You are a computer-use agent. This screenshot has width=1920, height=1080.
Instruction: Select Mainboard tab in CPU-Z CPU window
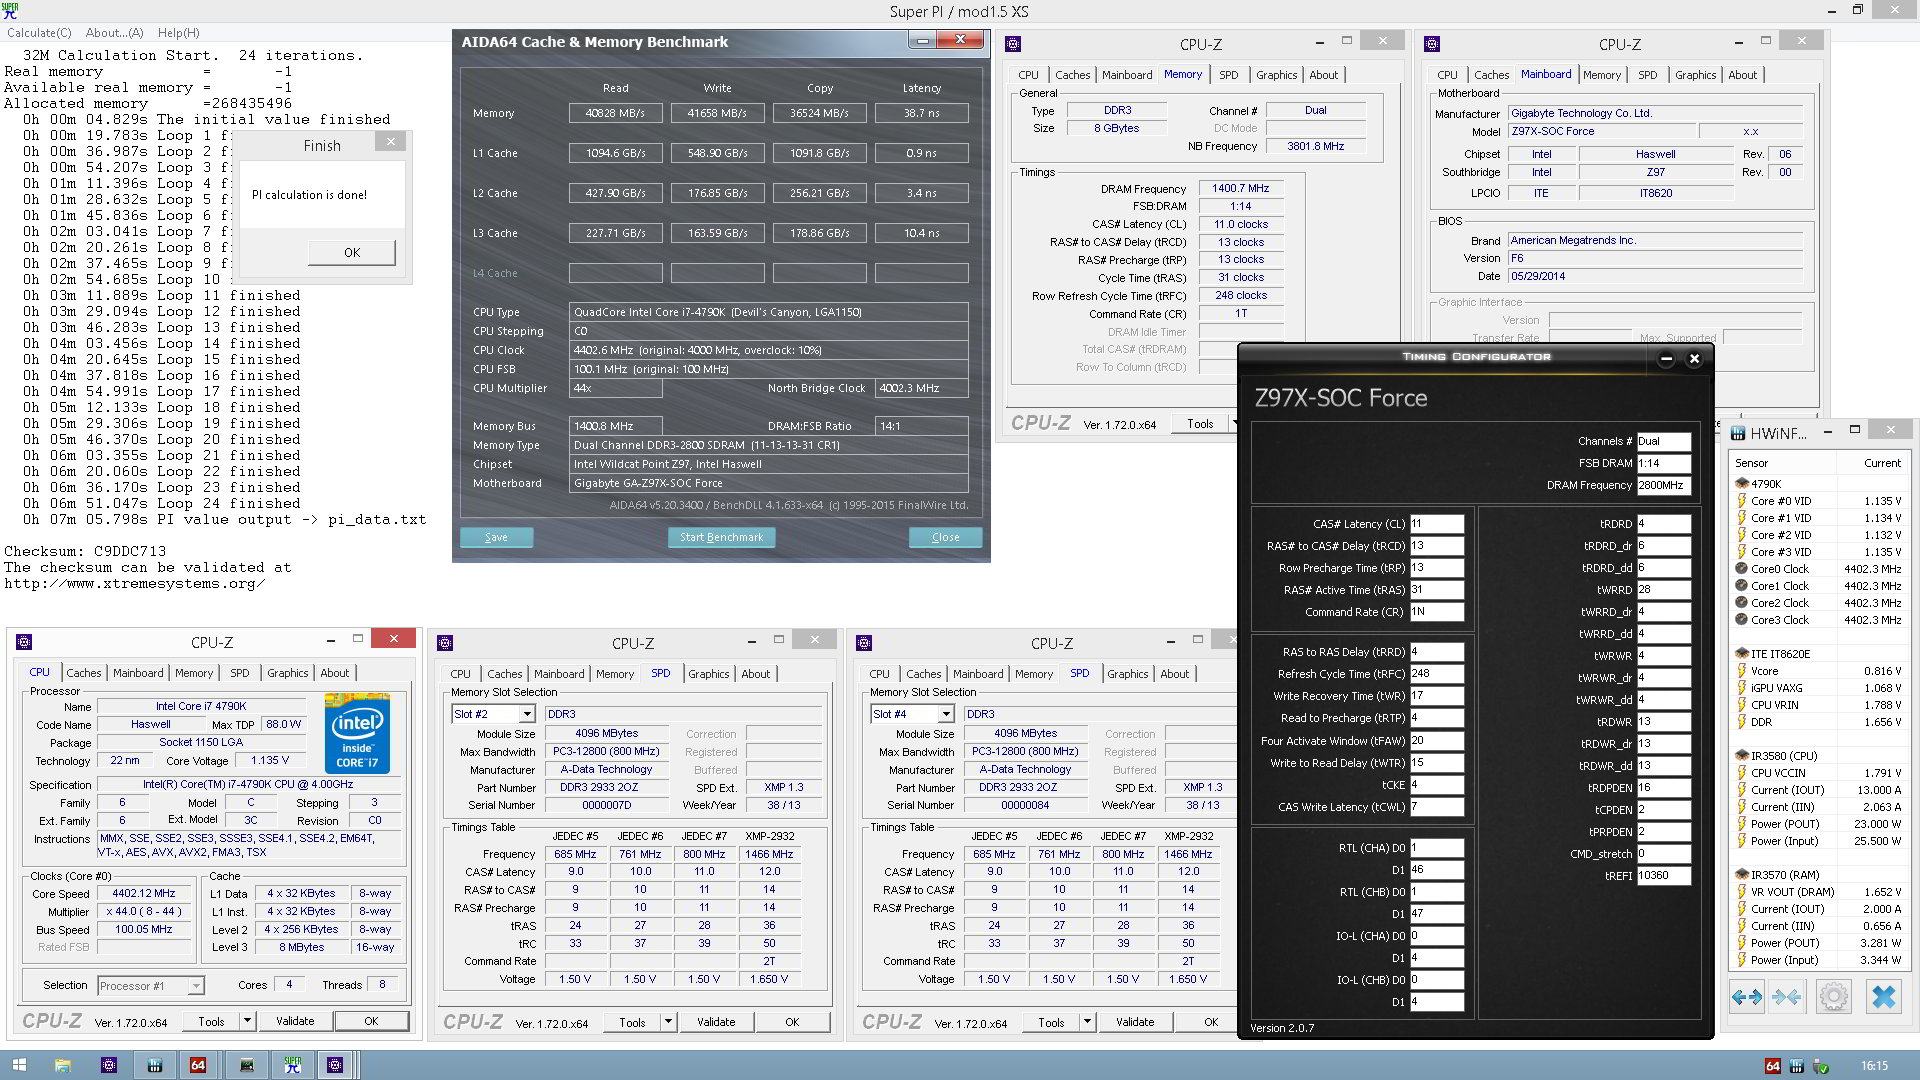138,673
